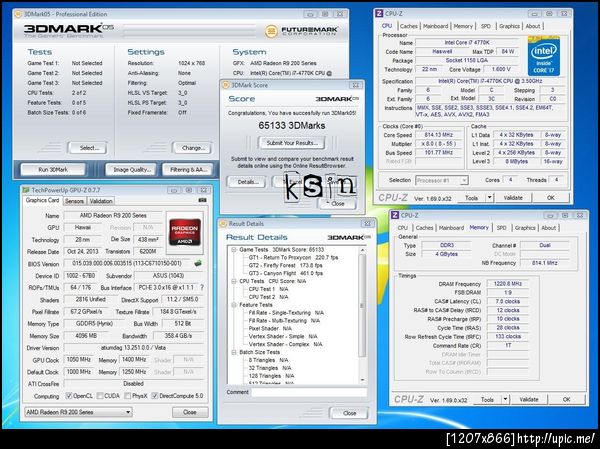Click Validate button in CPU-Z Memory window
This screenshot has width=600, height=449.
tap(528, 400)
